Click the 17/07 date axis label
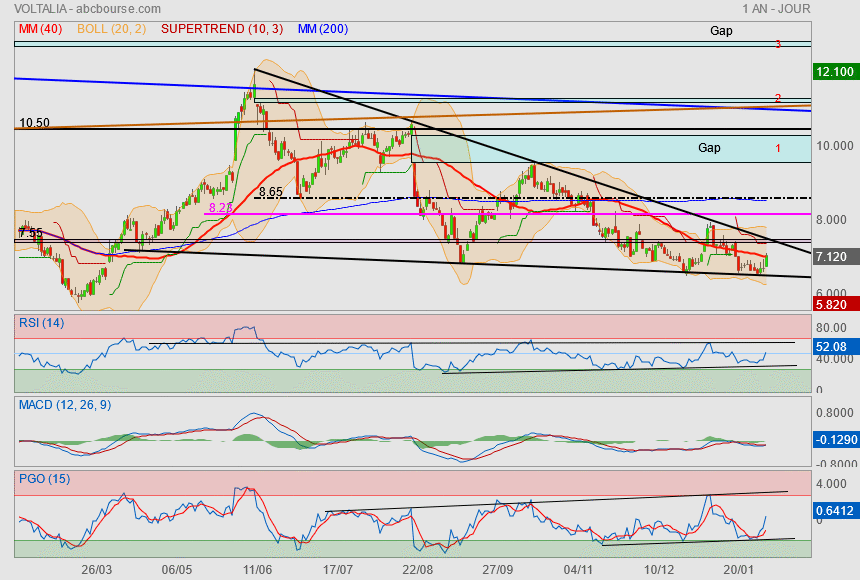 coord(337,570)
